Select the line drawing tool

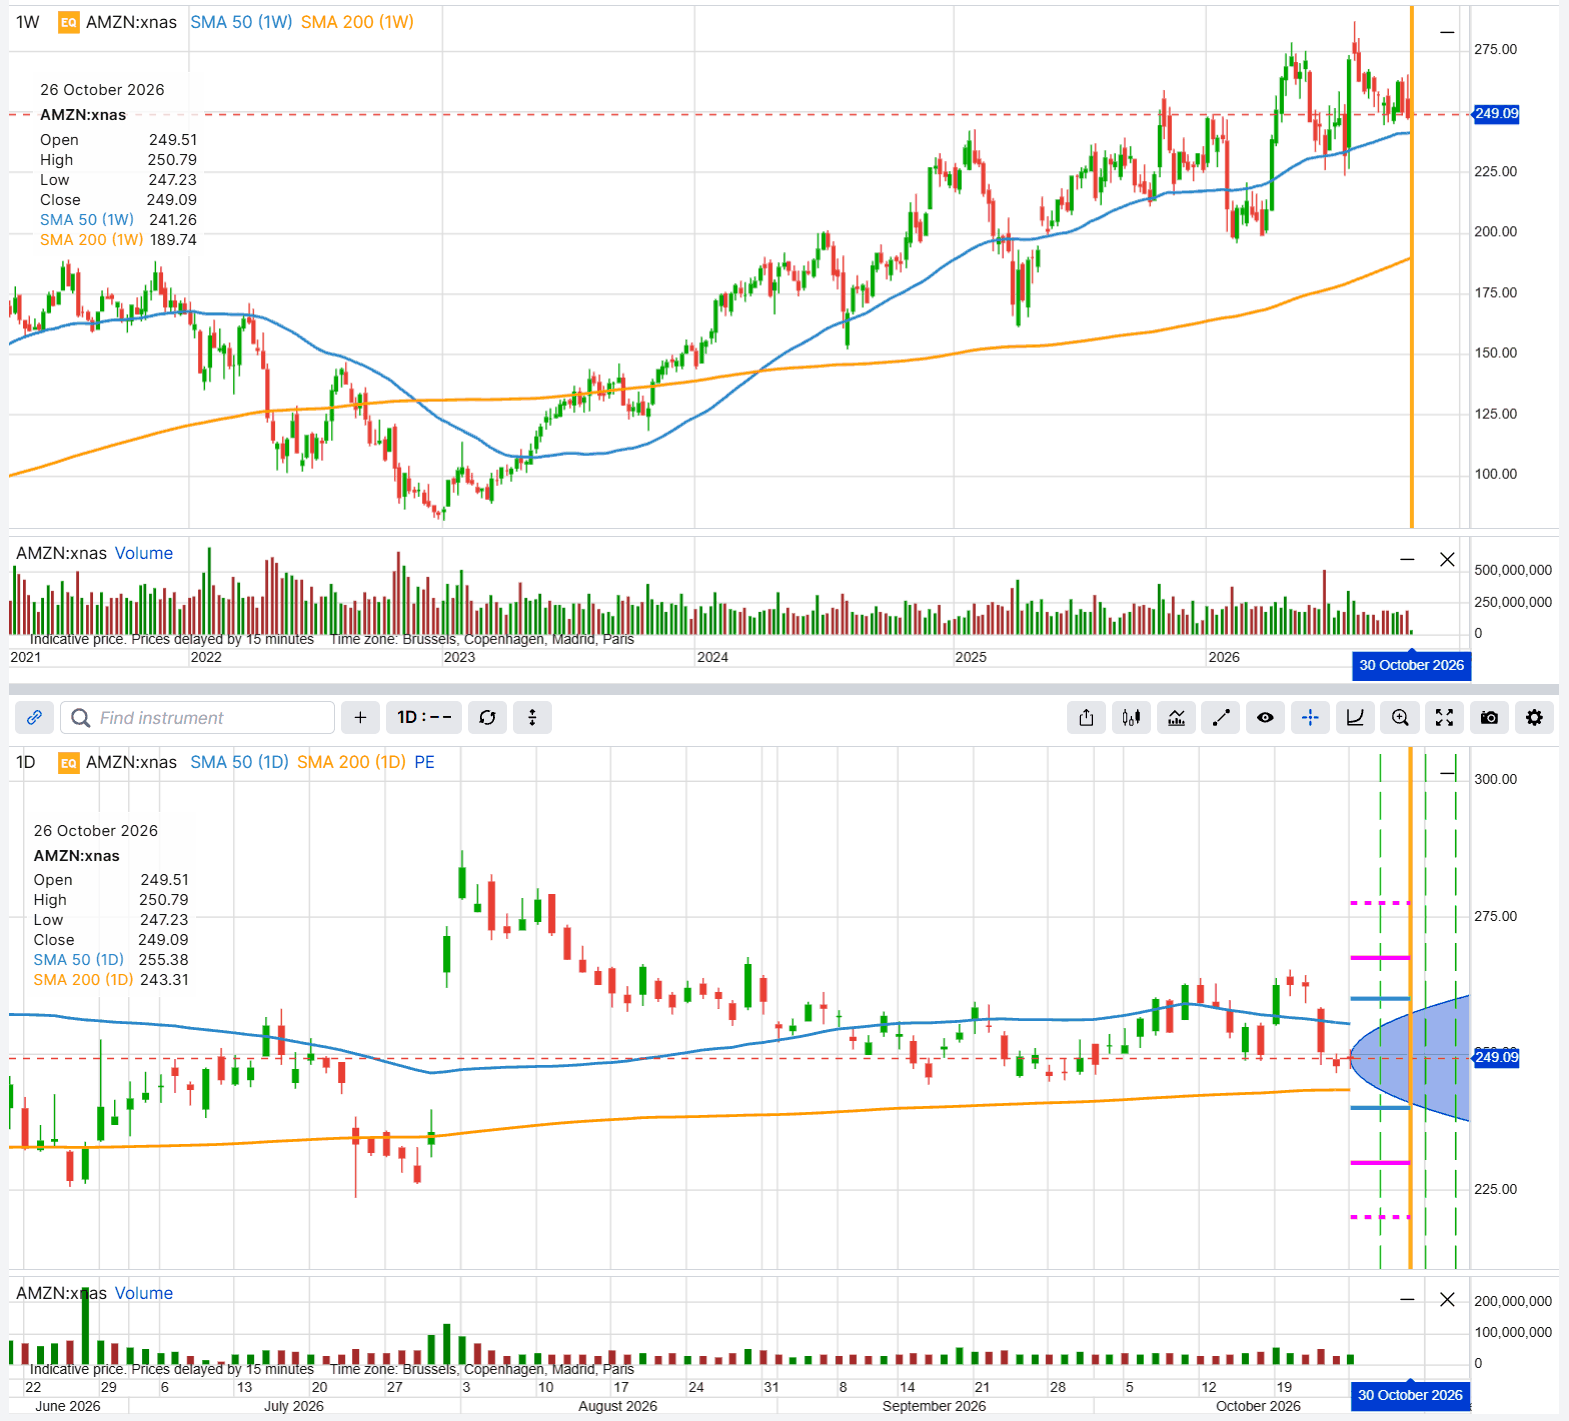[x=1220, y=718]
